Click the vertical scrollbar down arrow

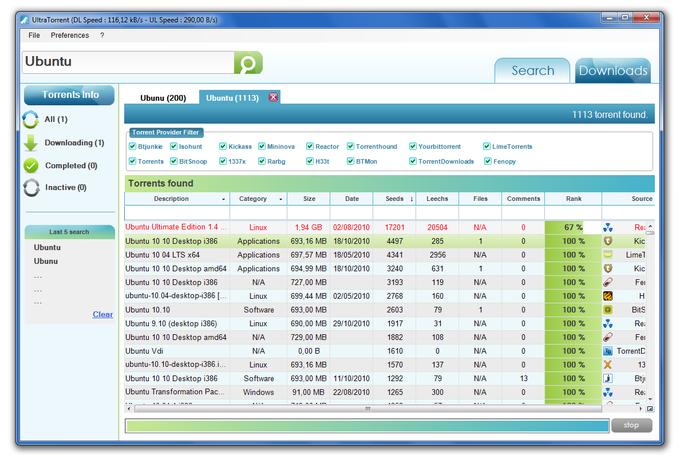click(650, 399)
